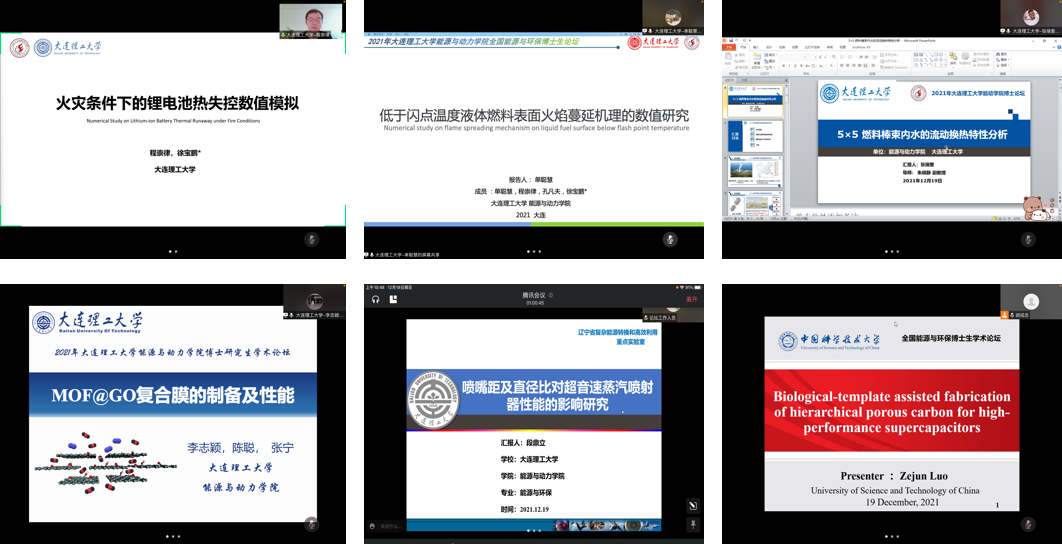Click Paste icon in PowerPoint ribbon
Viewport: 1062px width, 544px height.
click(728, 58)
